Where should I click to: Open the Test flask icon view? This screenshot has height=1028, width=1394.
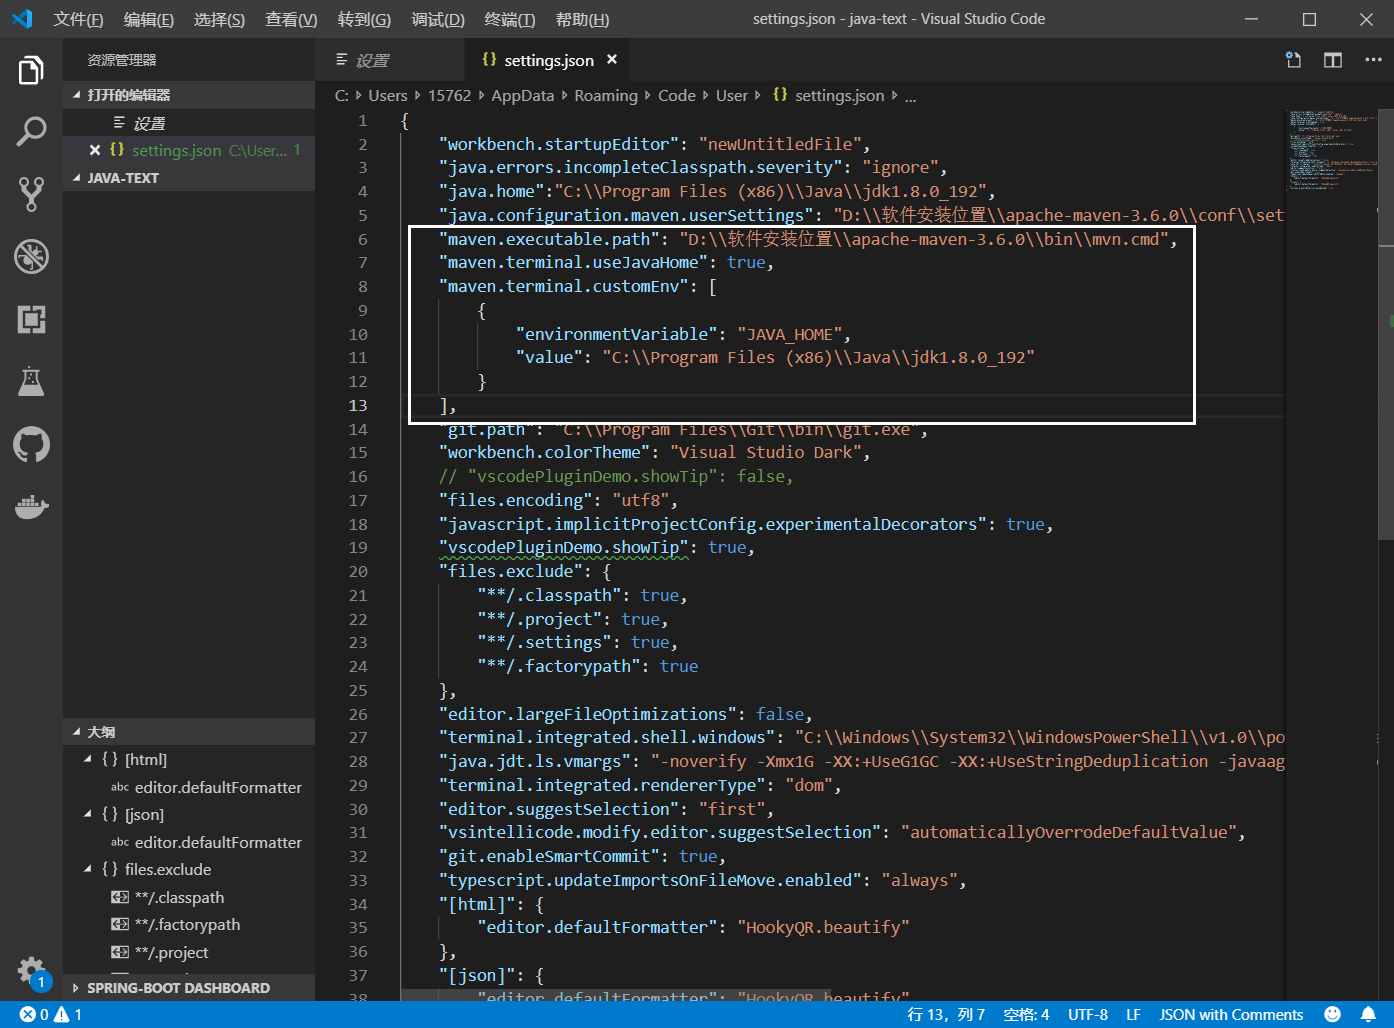[31, 381]
